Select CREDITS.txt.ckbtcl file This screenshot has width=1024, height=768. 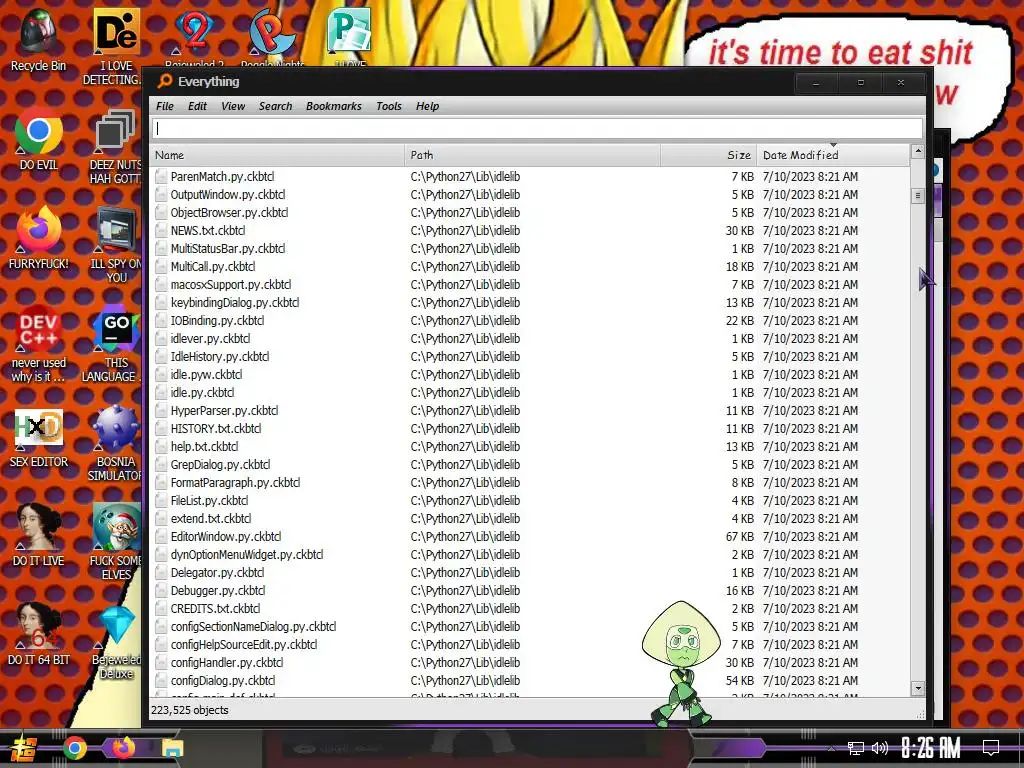pyautogui.click(x=529, y=609)
